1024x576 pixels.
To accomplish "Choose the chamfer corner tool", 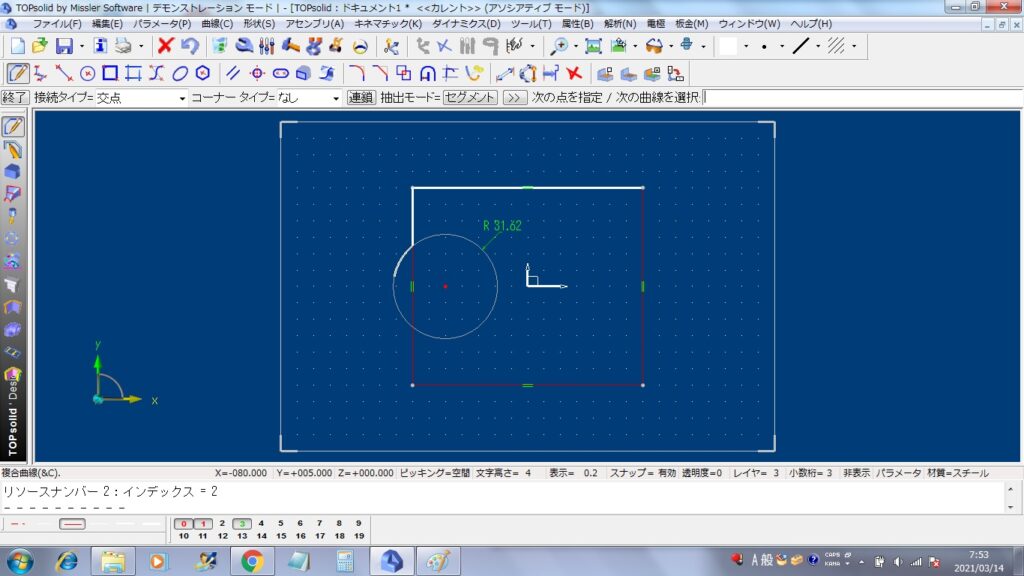I will pyautogui.click(x=380, y=73).
